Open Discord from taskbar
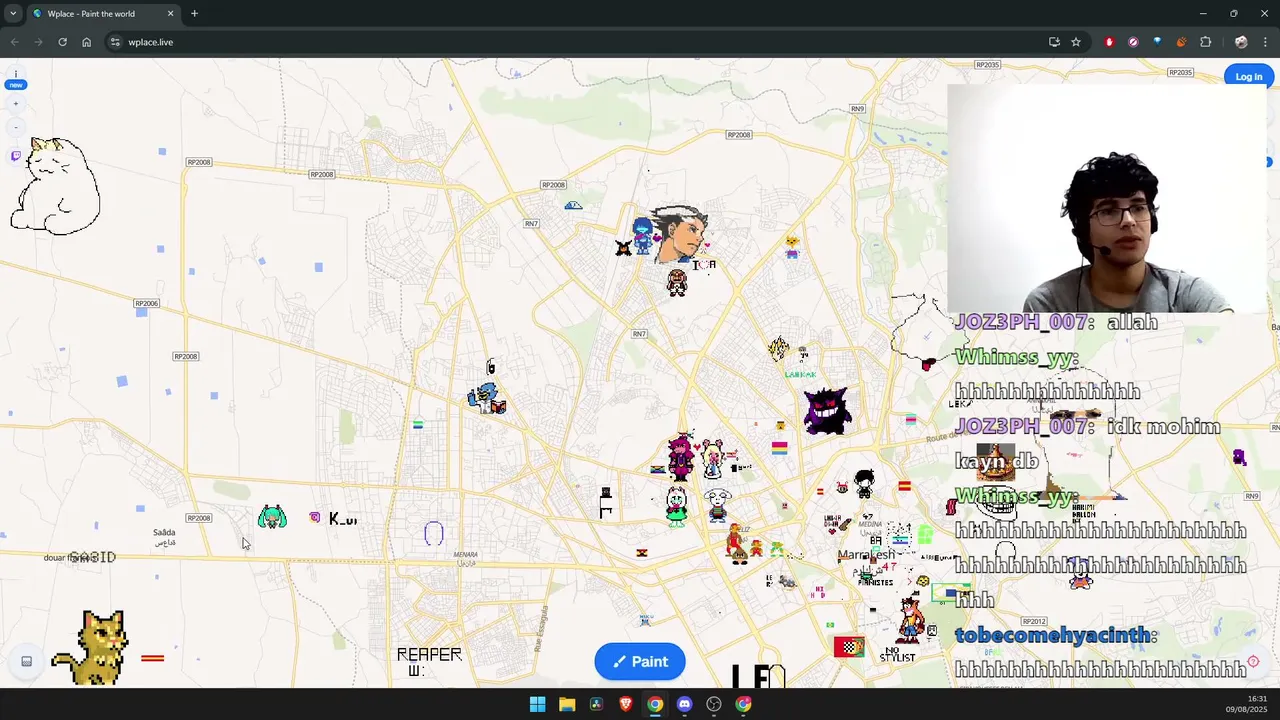The image size is (1280, 720). (x=684, y=704)
